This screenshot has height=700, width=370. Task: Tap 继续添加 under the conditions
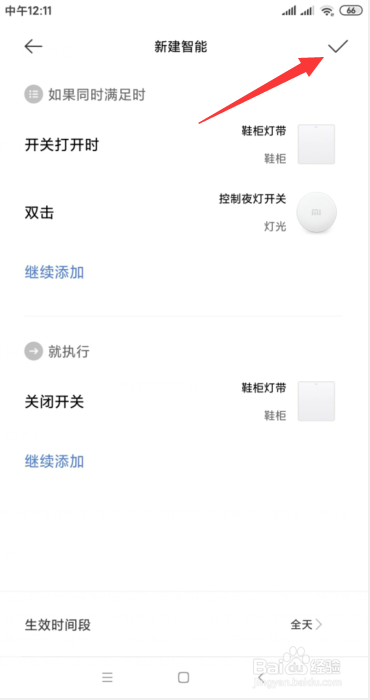[54, 272]
